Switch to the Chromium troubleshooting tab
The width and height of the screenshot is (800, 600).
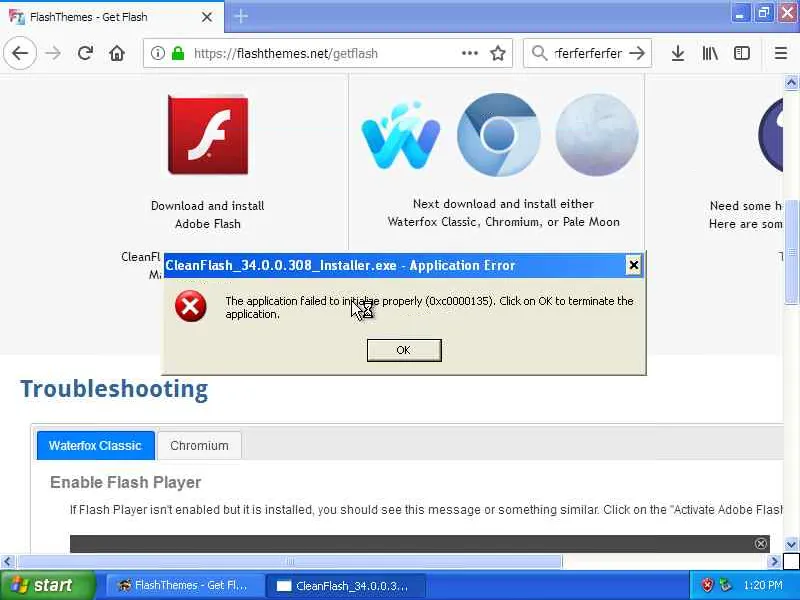199,445
